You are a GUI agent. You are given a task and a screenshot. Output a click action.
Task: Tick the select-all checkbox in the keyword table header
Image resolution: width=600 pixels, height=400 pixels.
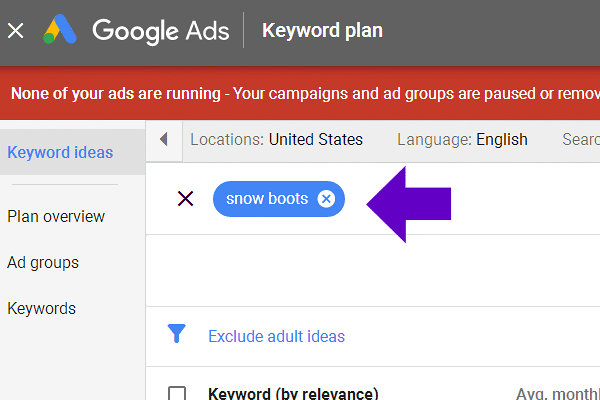tap(177, 393)
